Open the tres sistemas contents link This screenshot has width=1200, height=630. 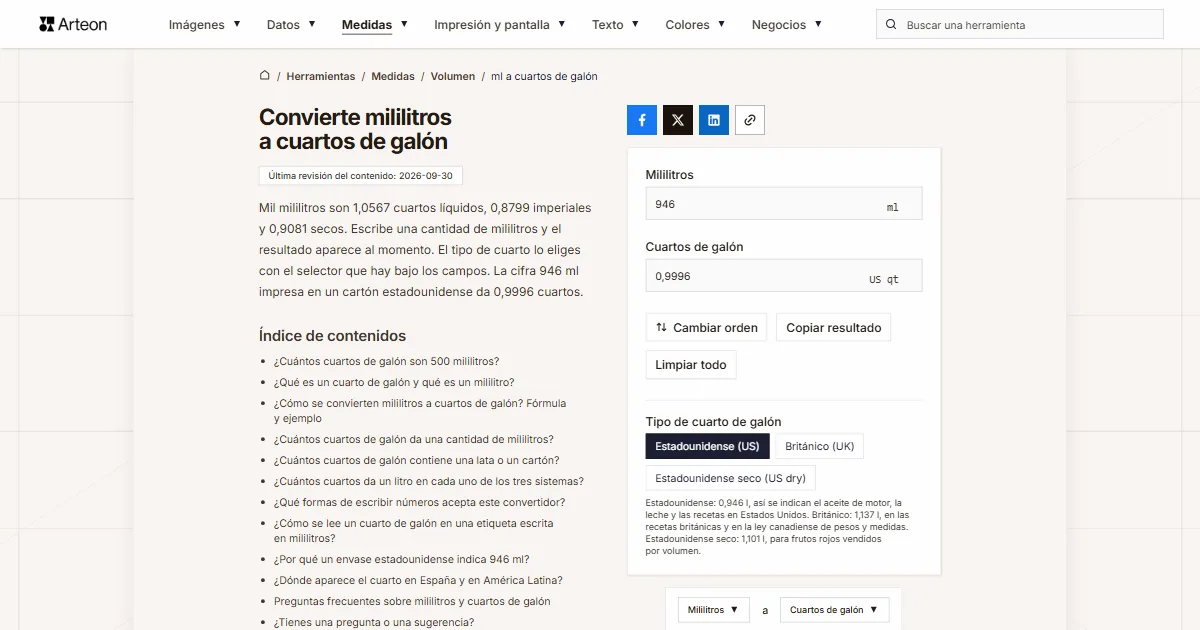tap(429, 481)
